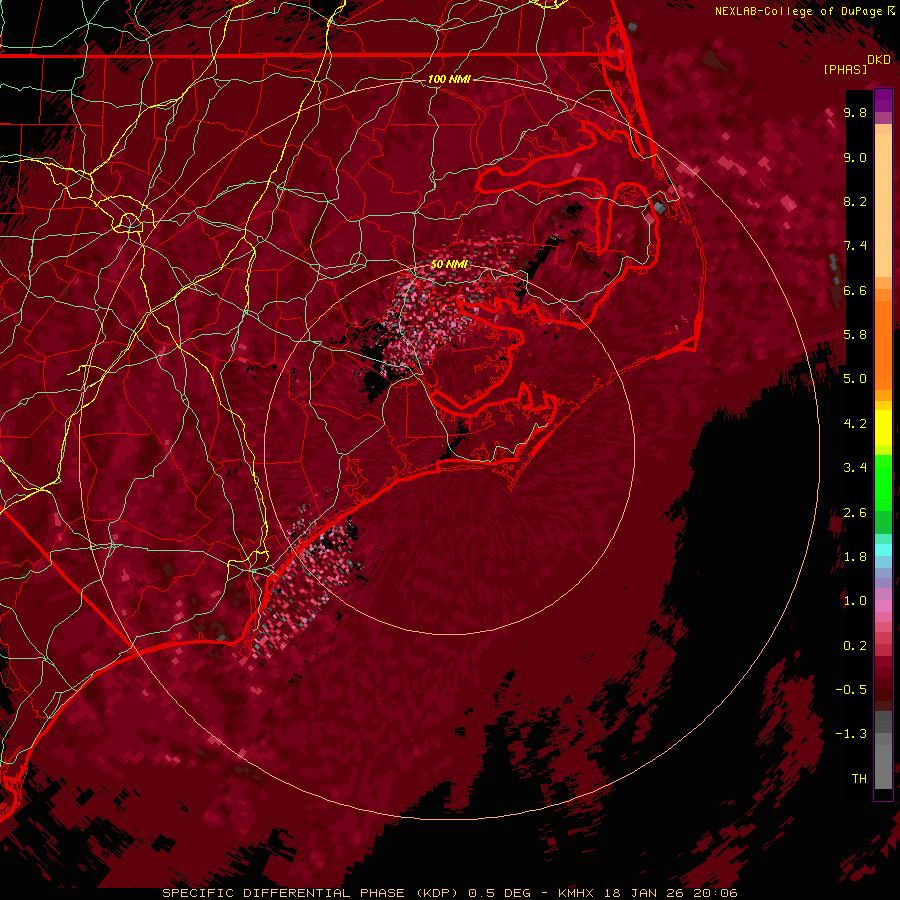Click the 7.4 value on the color scale
Viewport: 900px width, 900px height.
point(855,246)
